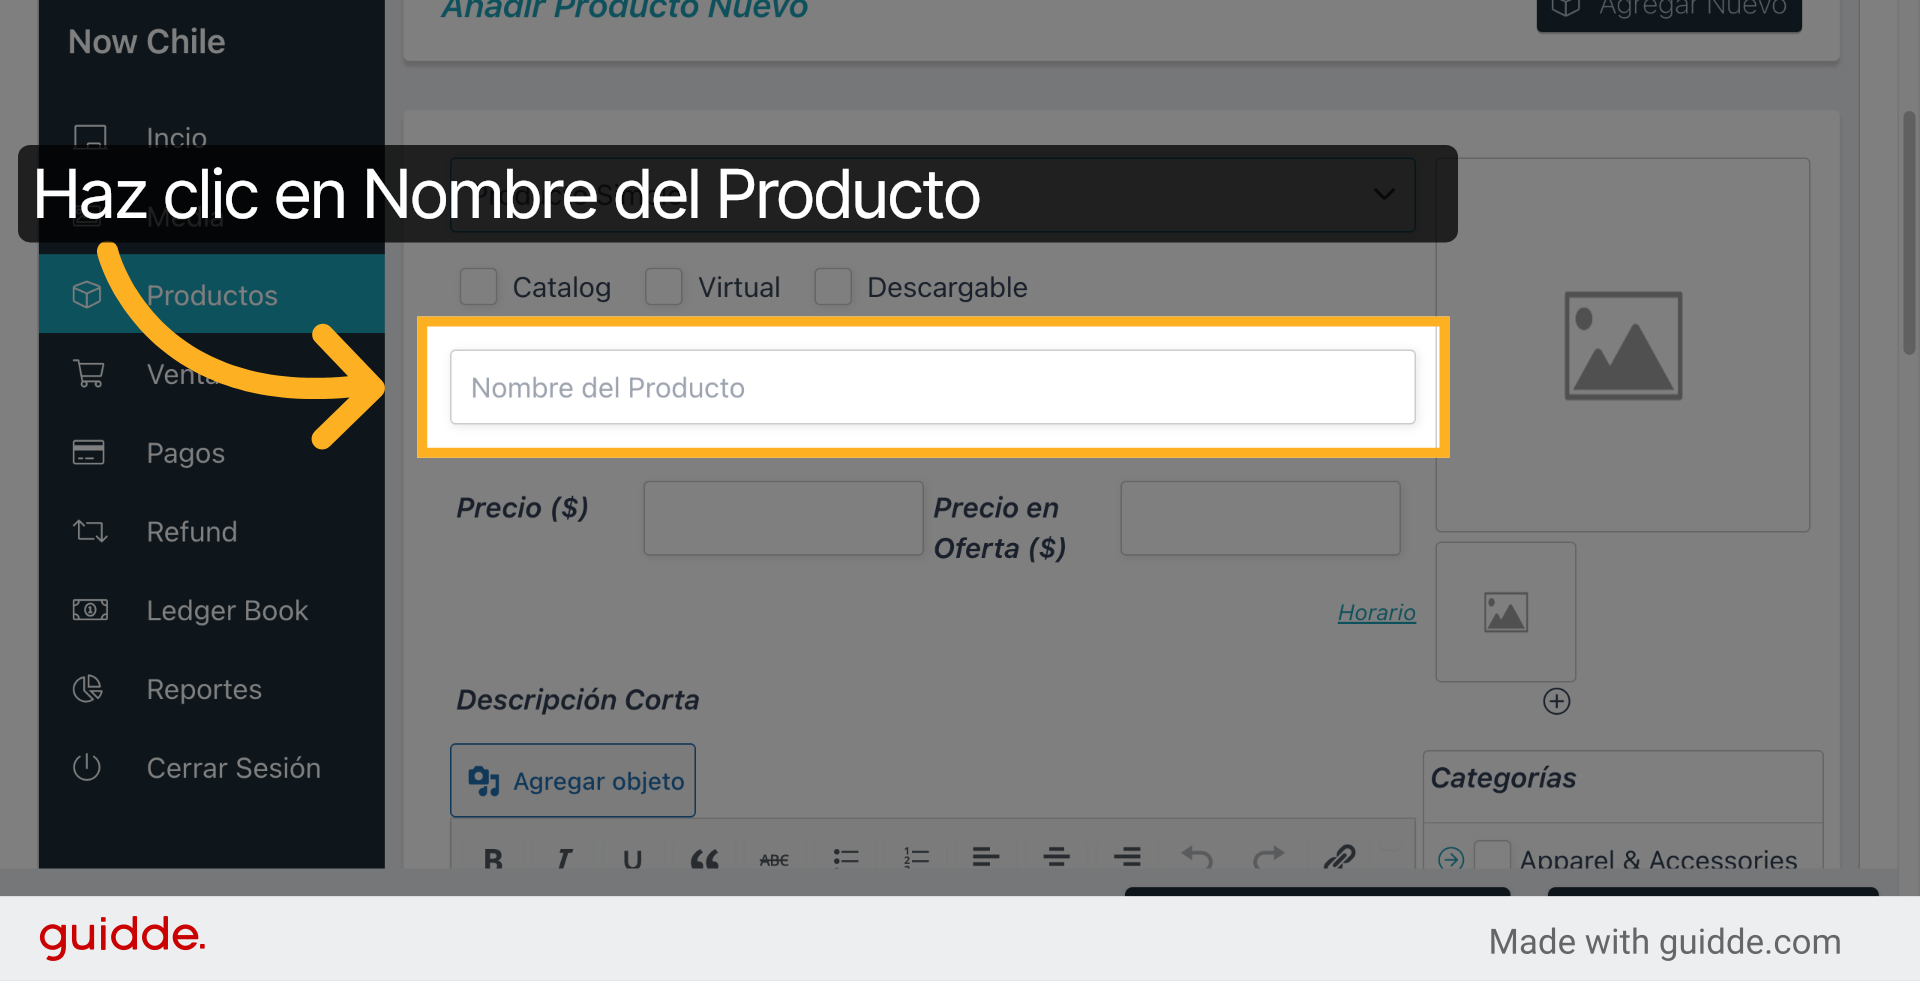Open the Horario schedule link
Image resolution: width=1920 pixels, height=981 pixels.
(1377, 612)
